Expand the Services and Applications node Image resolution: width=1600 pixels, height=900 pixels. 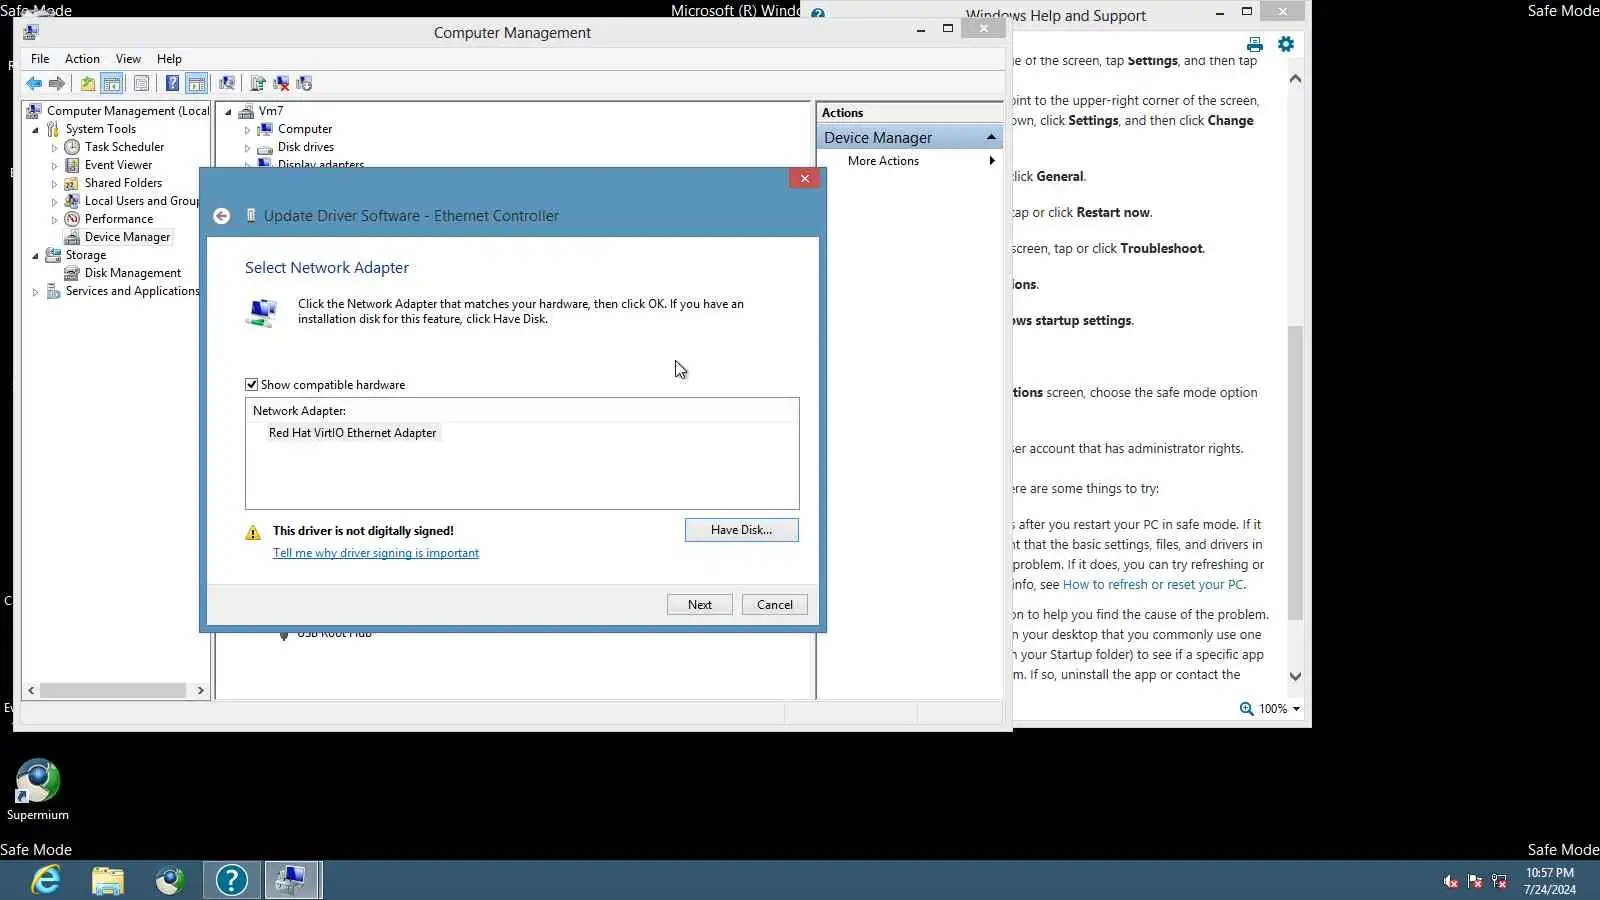pyautogui.click(x=36, y=292)
